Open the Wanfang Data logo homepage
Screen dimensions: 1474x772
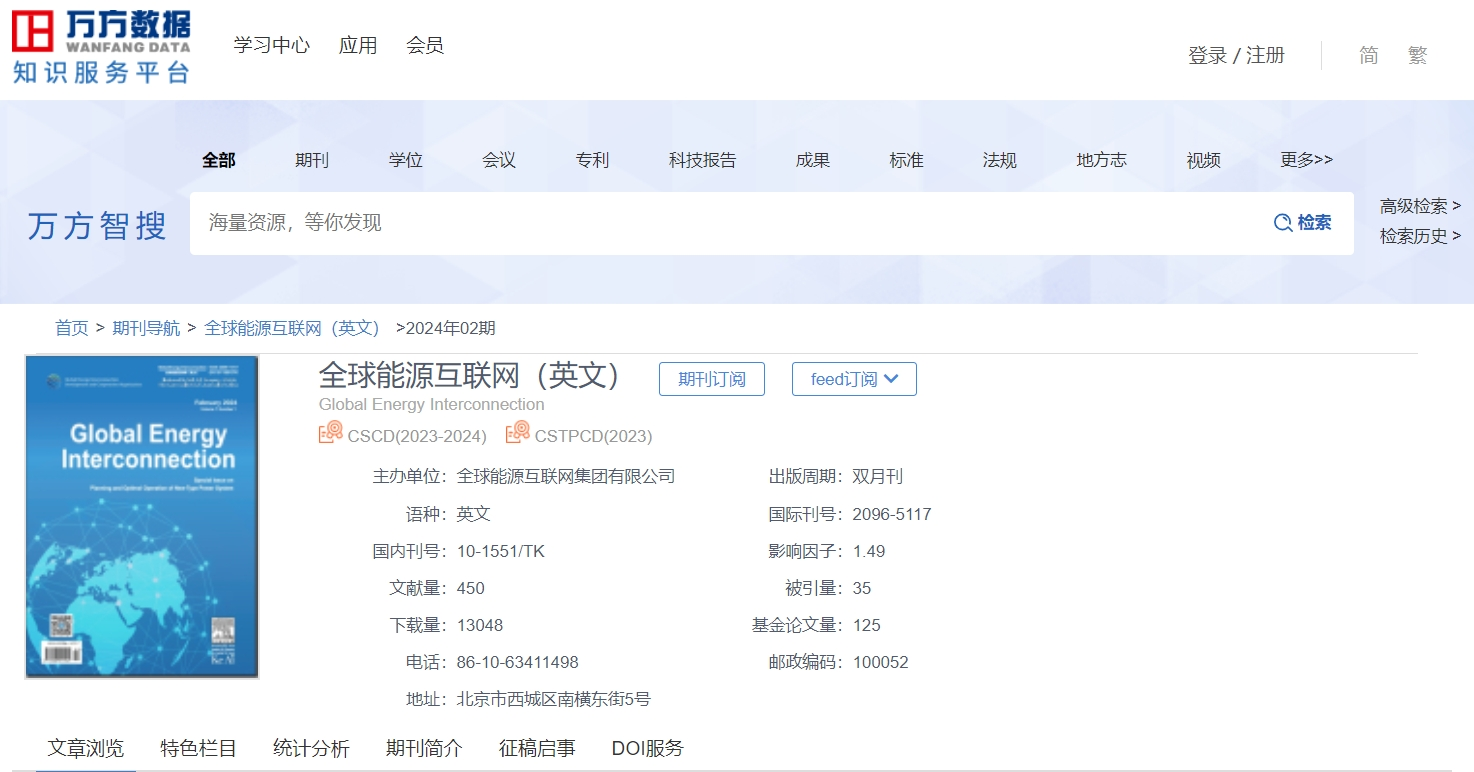coord(100,47)
